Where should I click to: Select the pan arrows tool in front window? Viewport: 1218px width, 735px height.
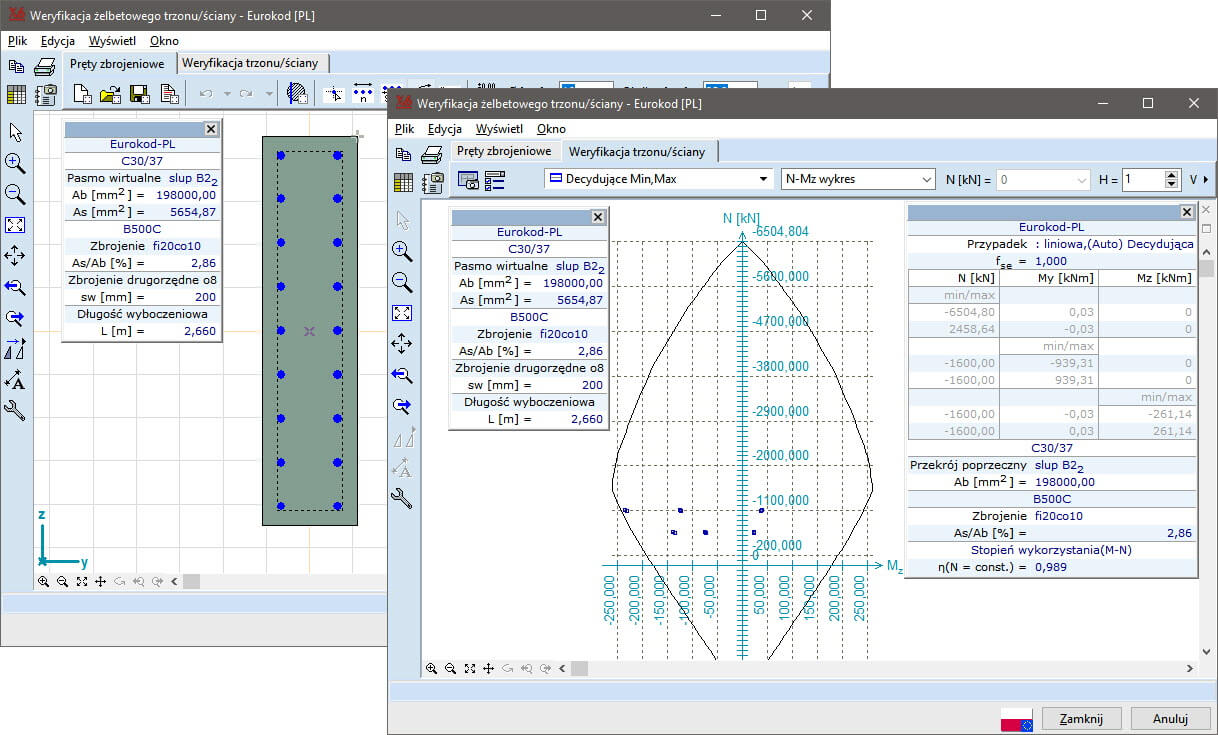point(402,344)
